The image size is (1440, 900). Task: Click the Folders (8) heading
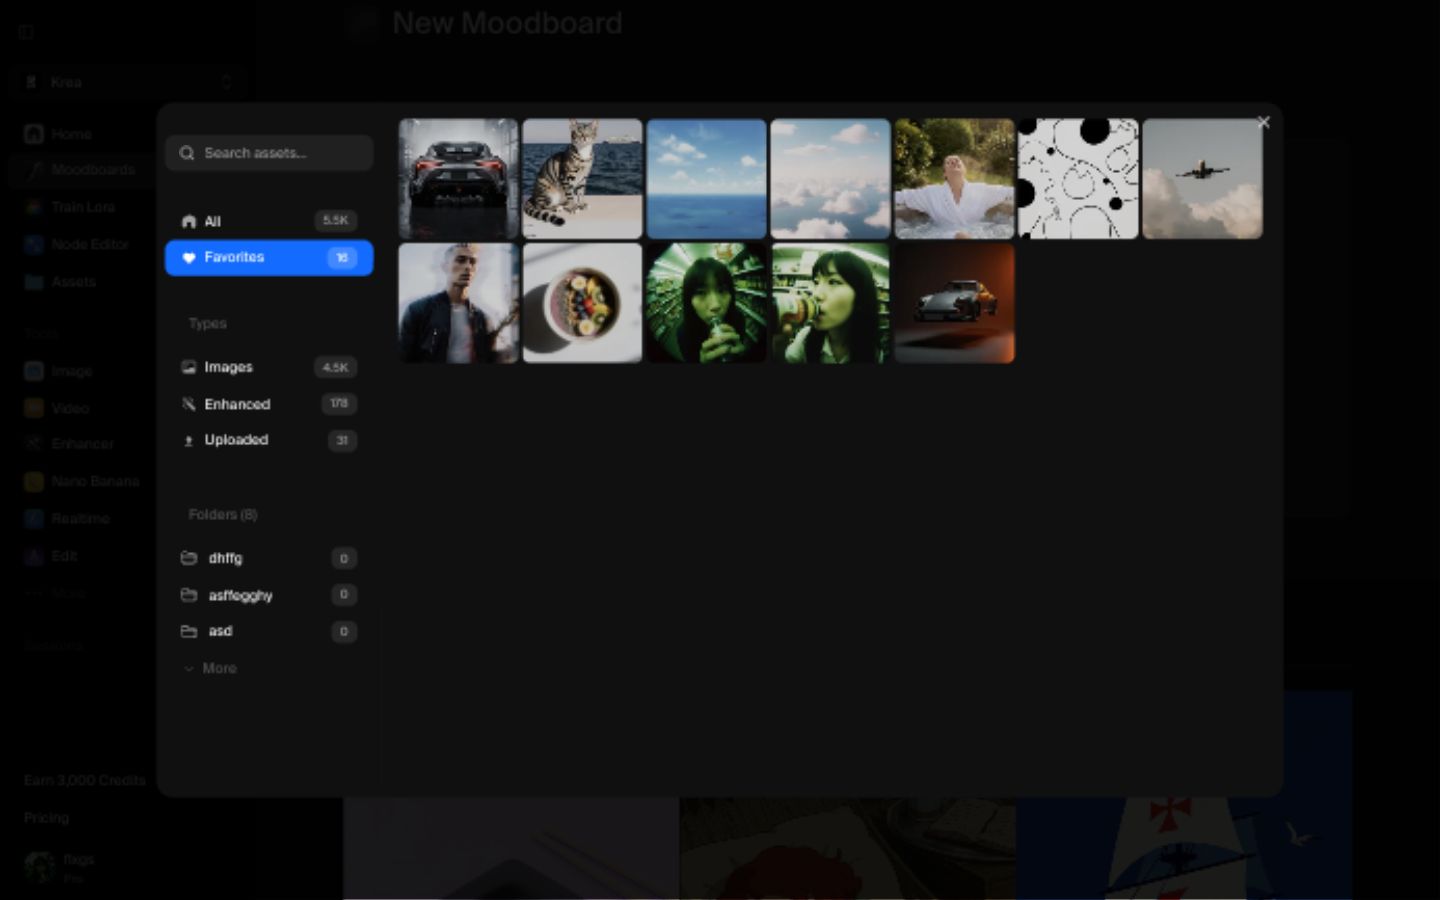[x=223, y=514]
